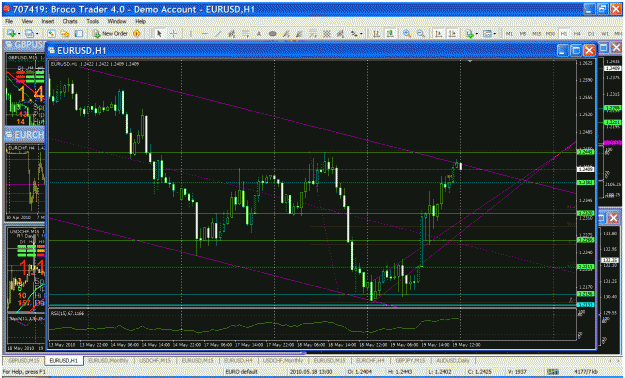Expand the Indicators dropdown arrow

click(477, 33)
